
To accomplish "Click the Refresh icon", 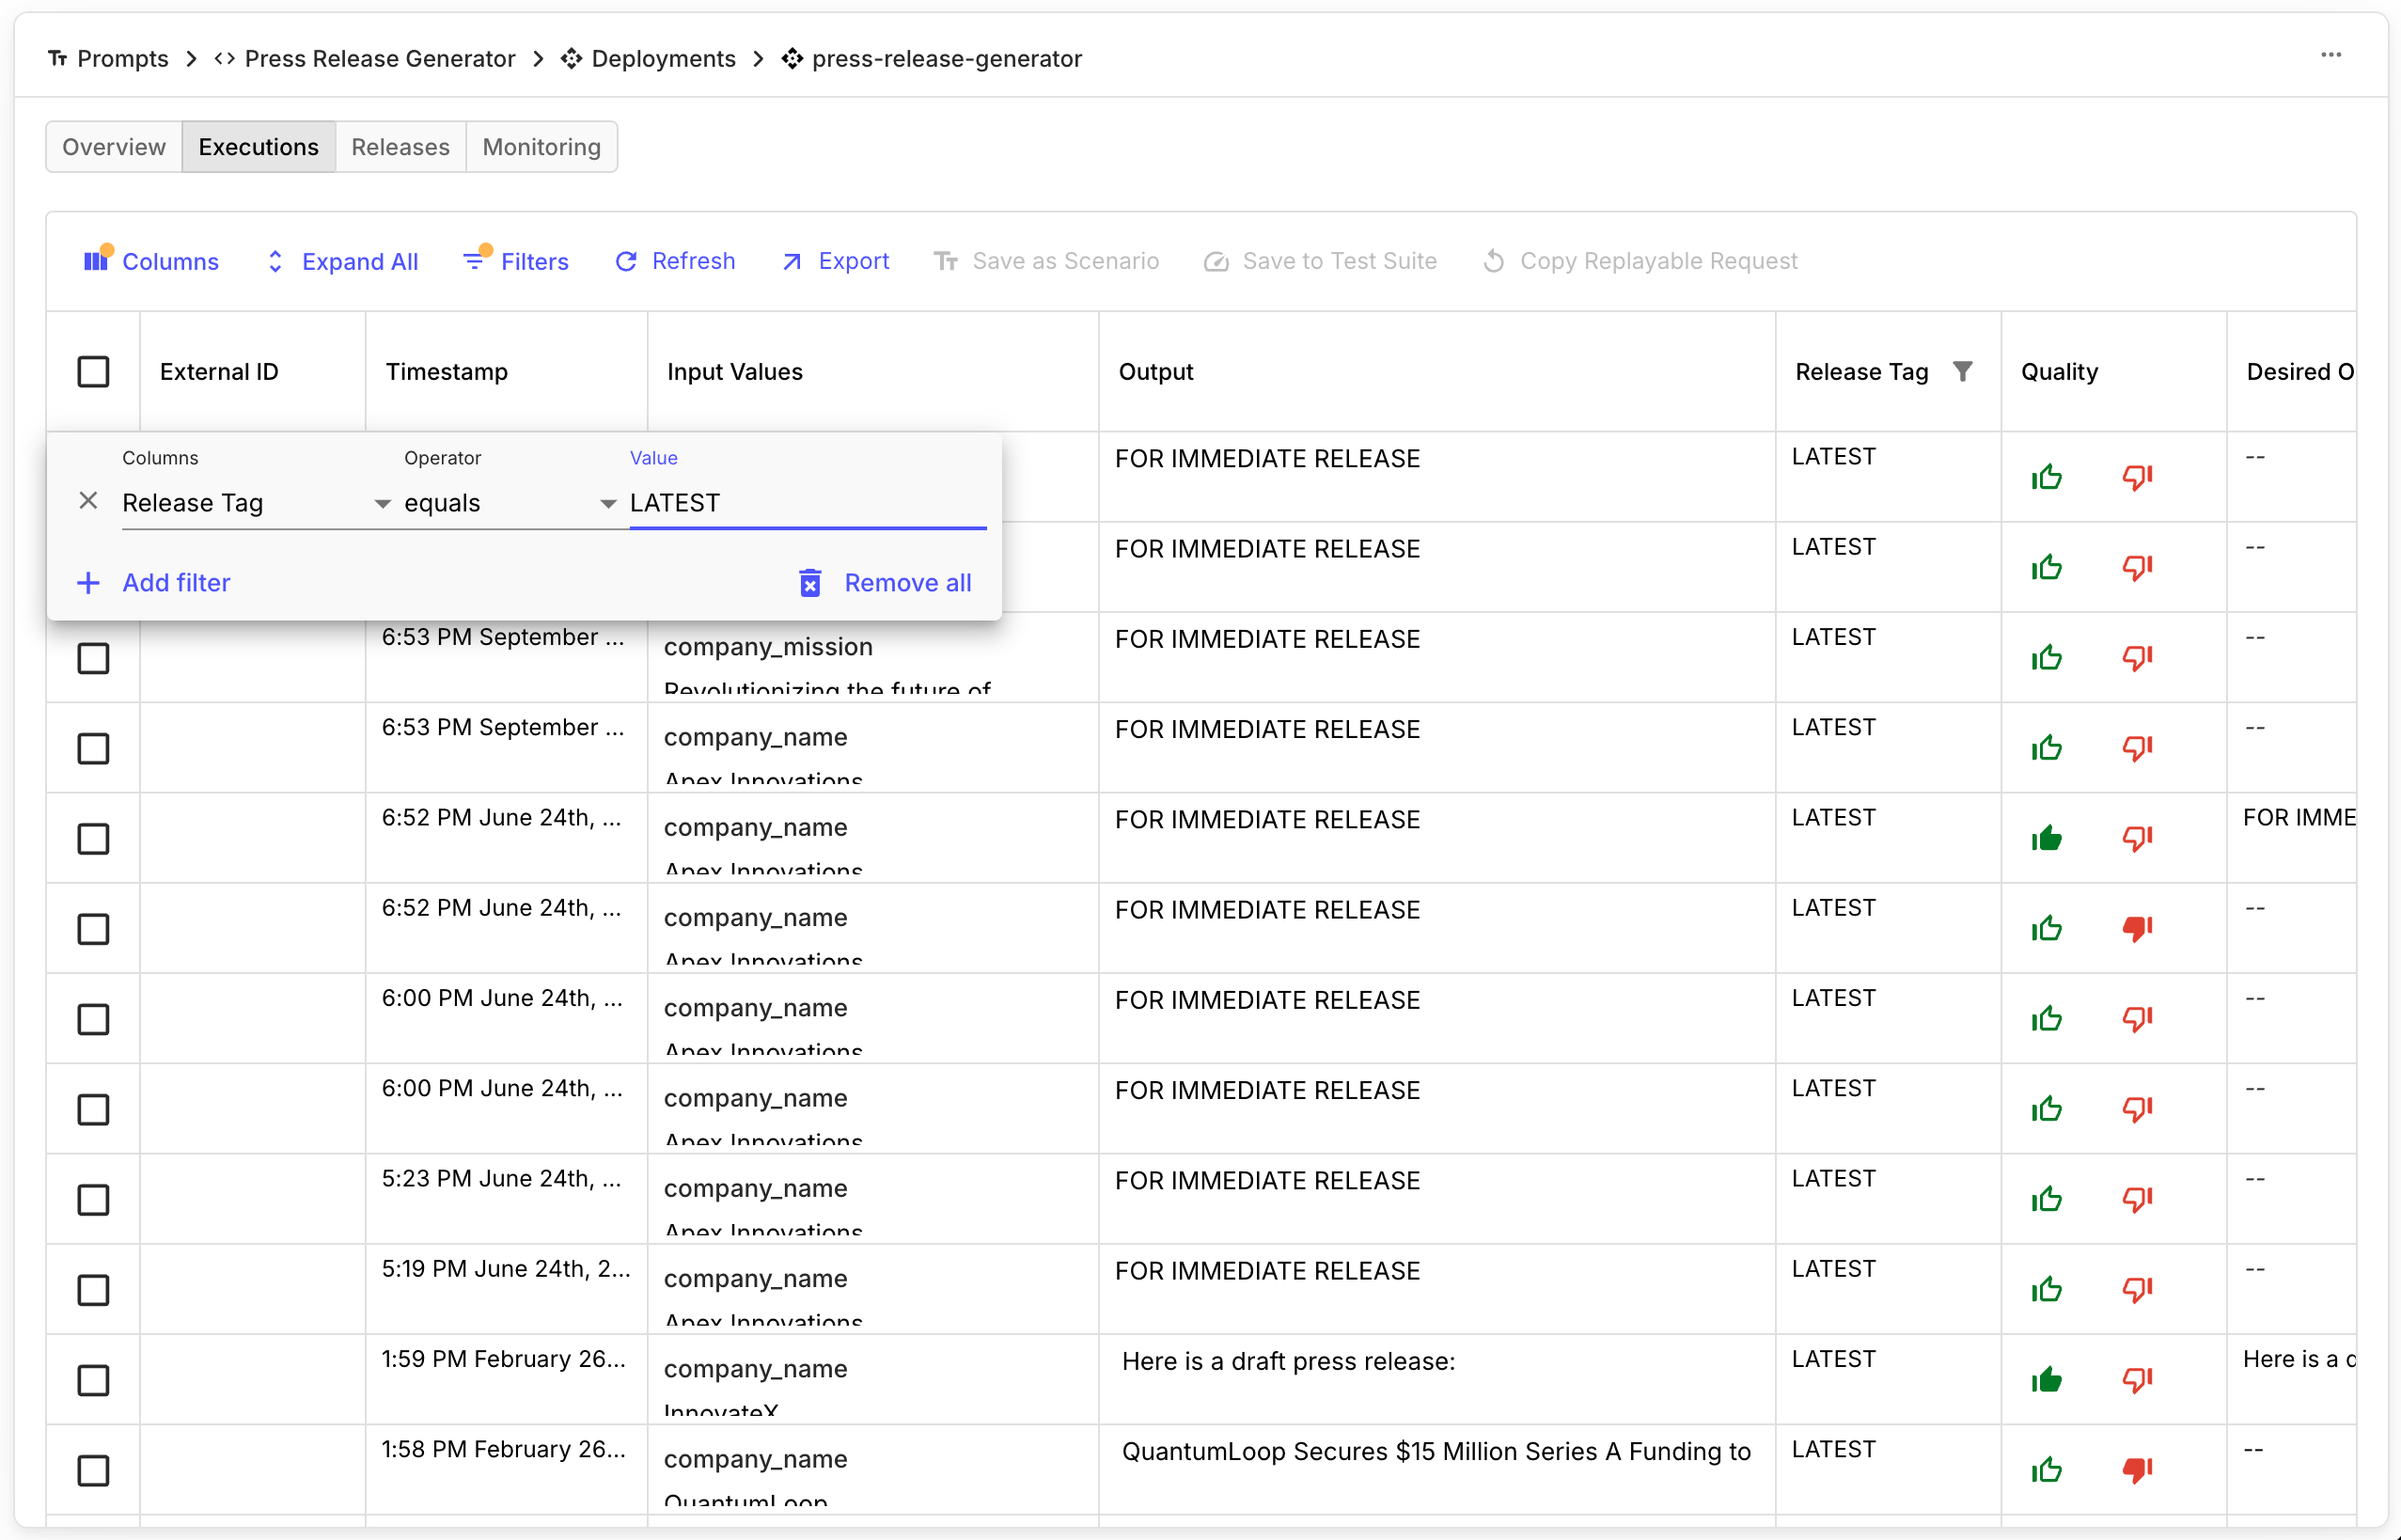I will pyautogui.click(x=626, y=261).
